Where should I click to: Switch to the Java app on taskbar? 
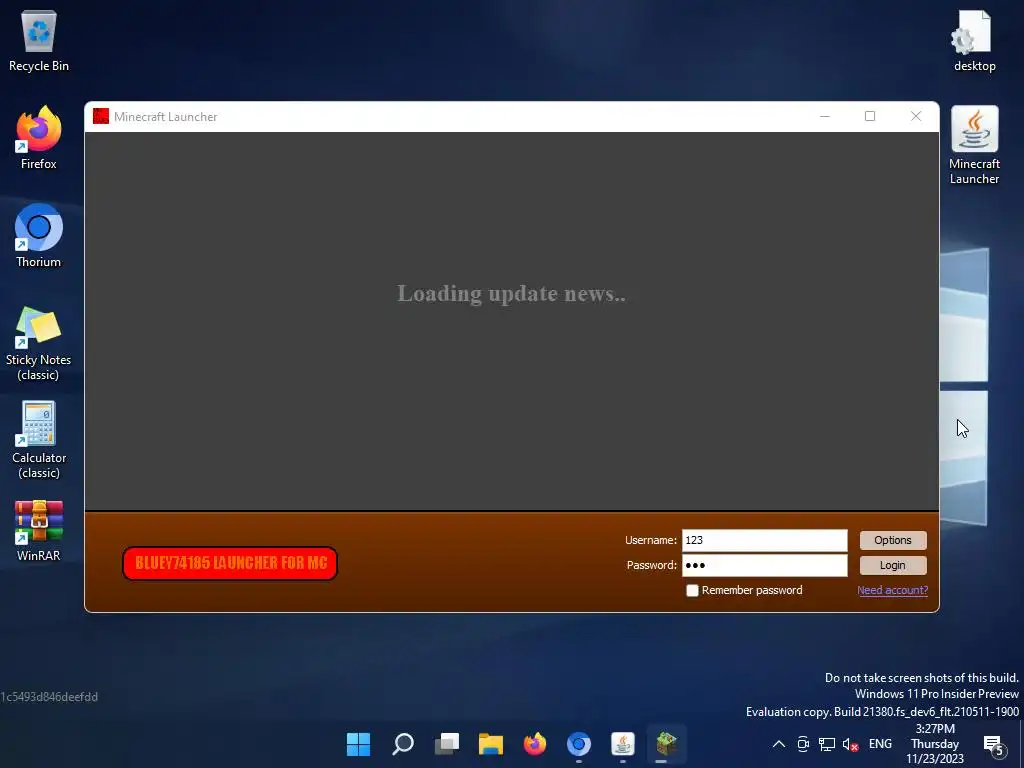coord(623,744)
